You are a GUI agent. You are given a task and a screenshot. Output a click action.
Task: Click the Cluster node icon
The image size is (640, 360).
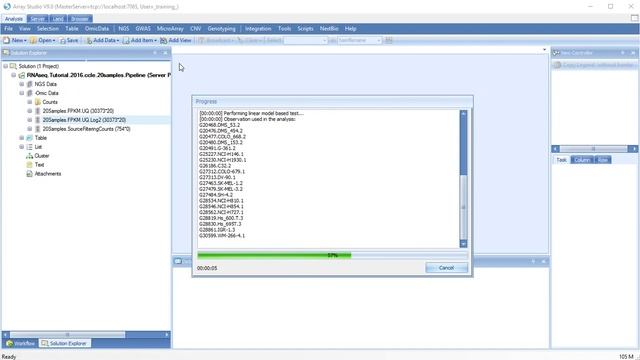(29, 156)
